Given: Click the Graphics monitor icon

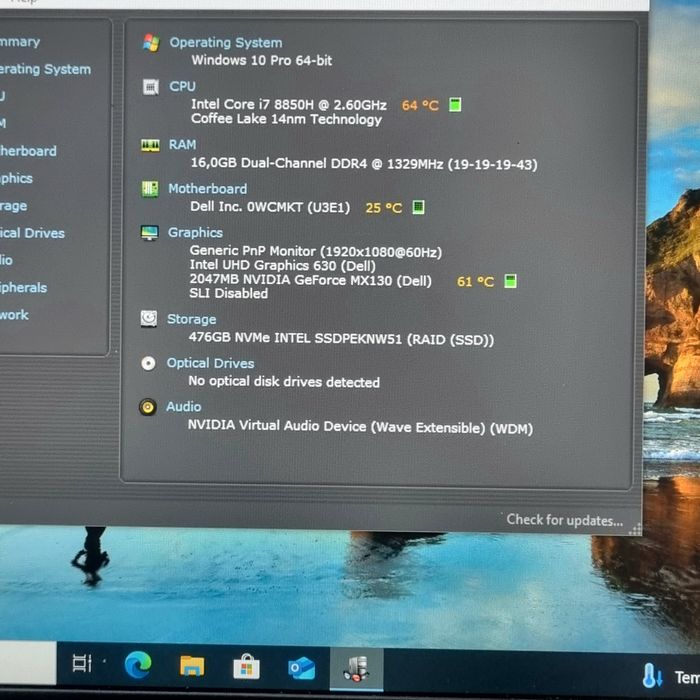Looking at the screenshot, I should [x=150, y=233].
